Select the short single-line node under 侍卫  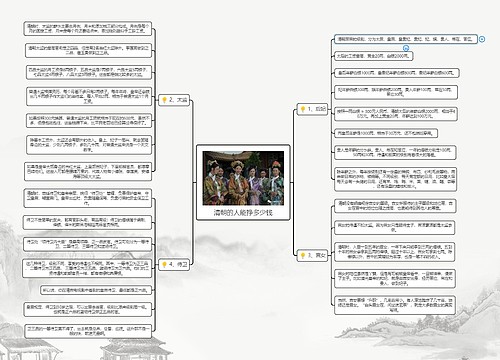point(96,290)
